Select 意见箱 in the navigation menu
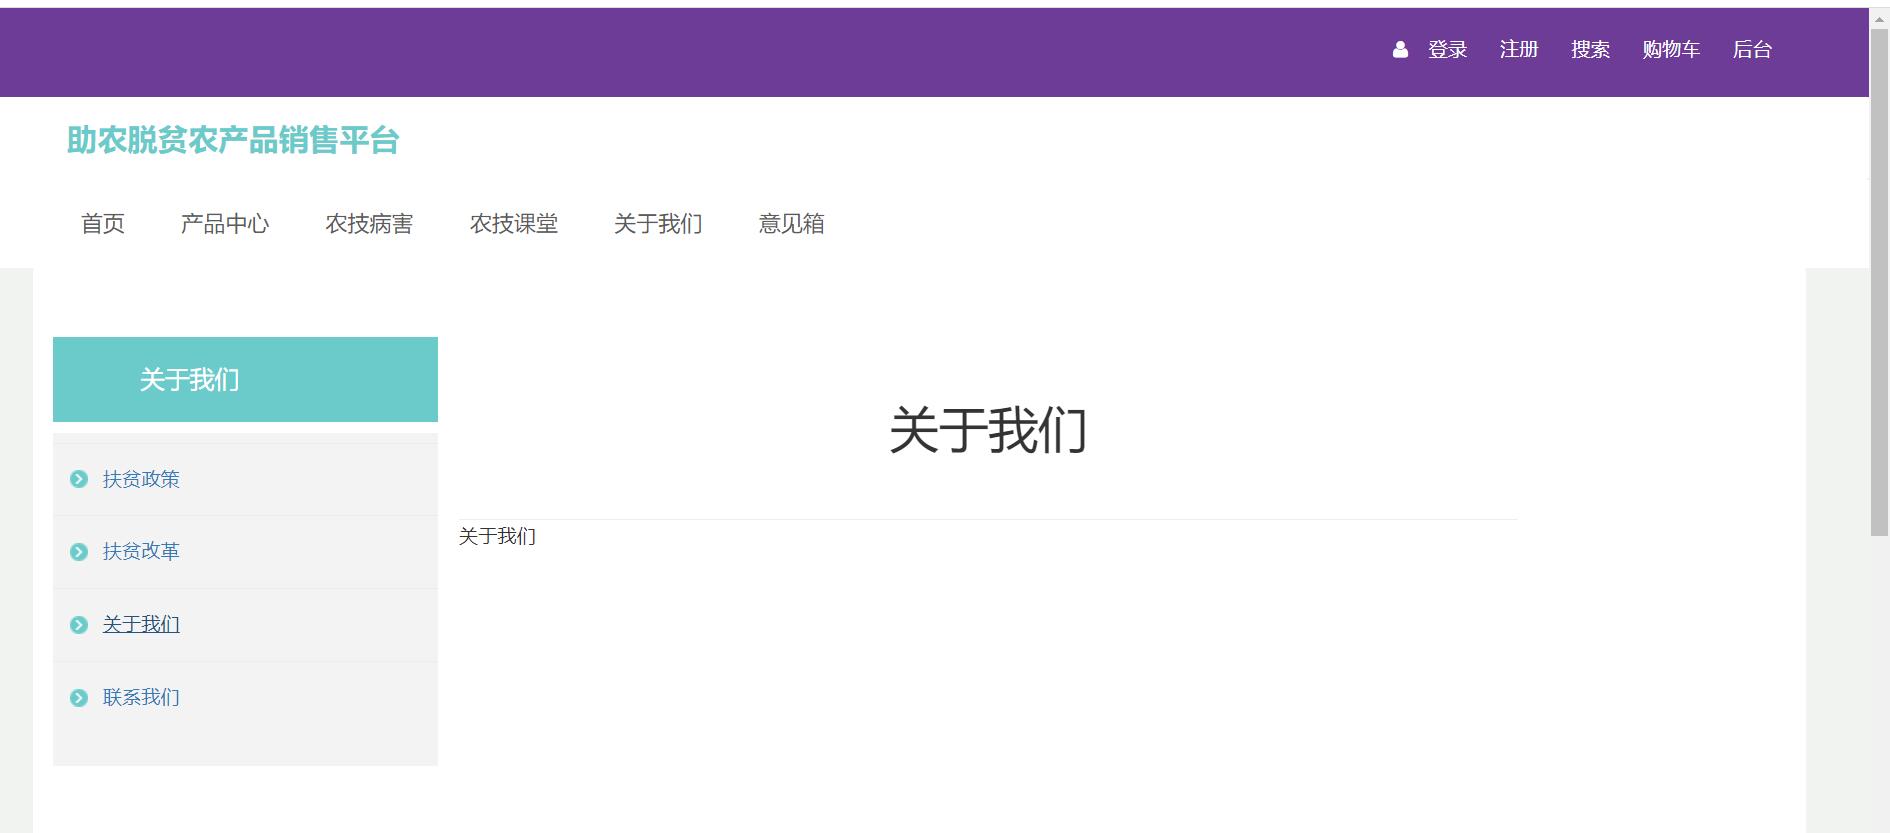 pos(791,224)
